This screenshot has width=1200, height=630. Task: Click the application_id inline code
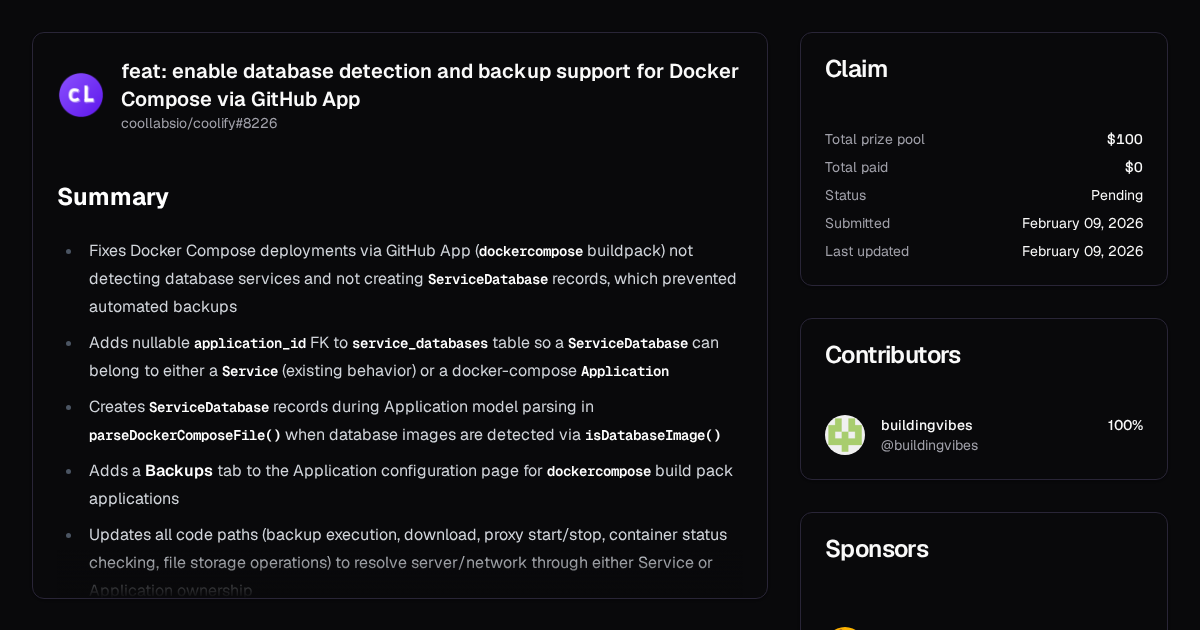[250, 343]
